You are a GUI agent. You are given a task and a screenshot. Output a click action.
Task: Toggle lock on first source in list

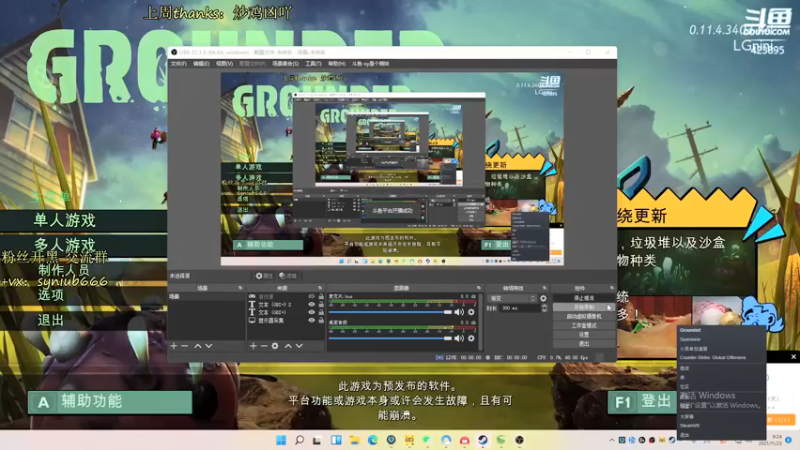pos(321,296)
